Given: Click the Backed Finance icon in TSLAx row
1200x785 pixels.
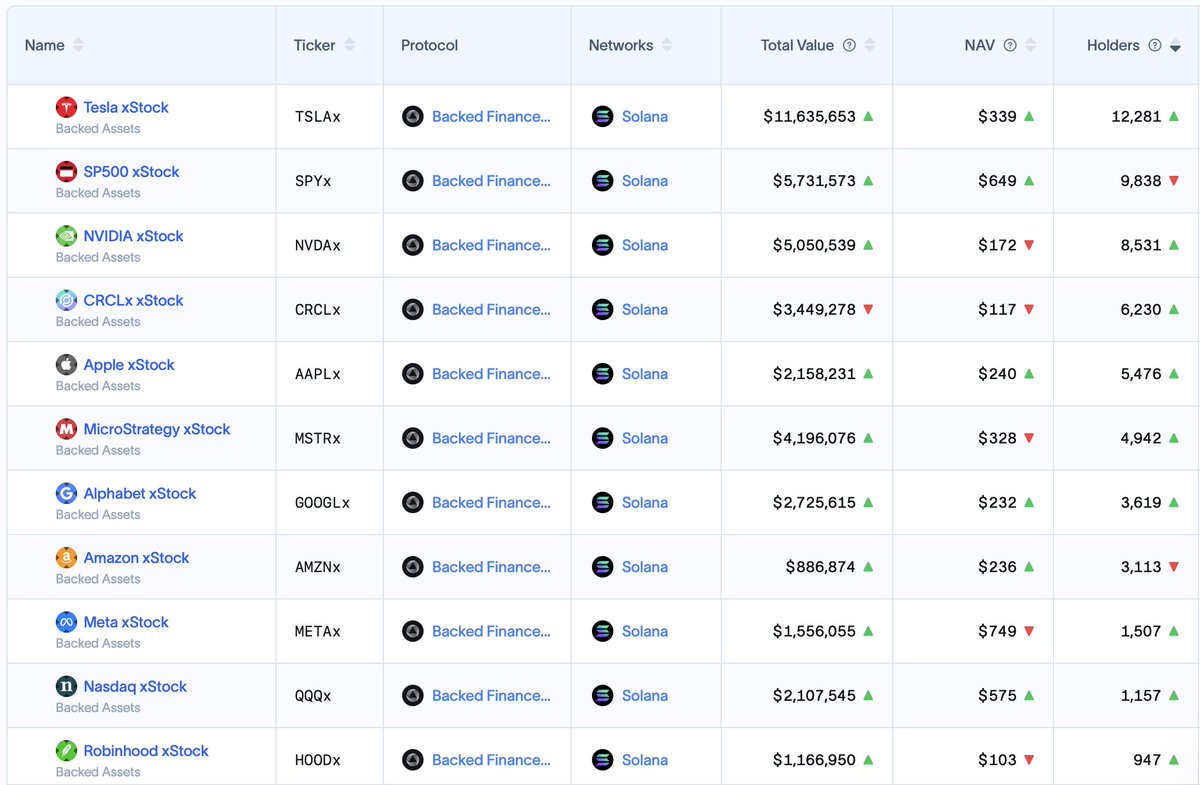Looking at the screenshot, I should point(413,117).
